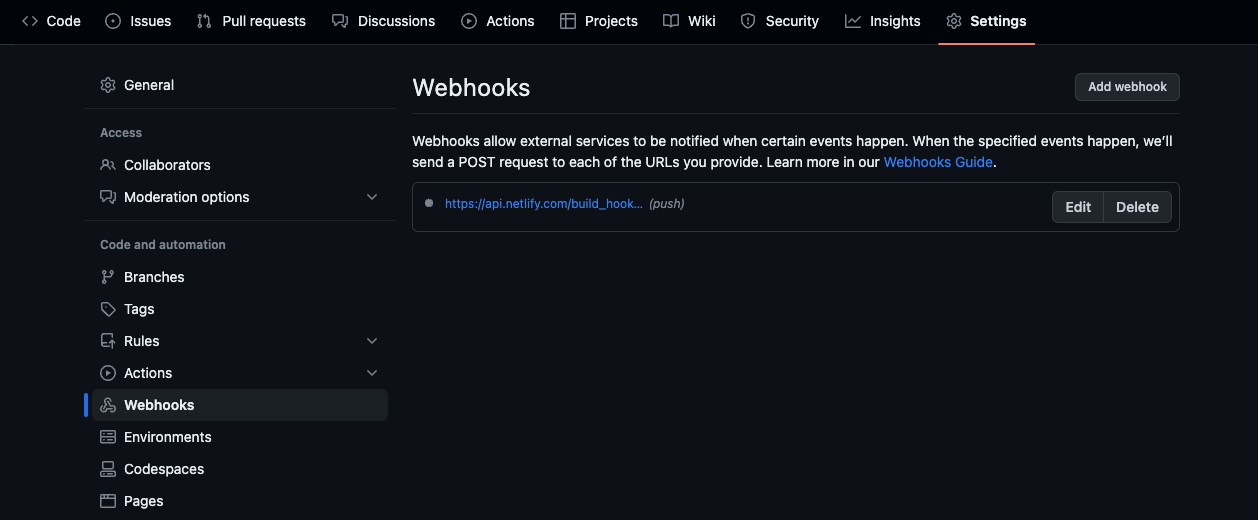Click the Settings gear icon in top nav

954,21
